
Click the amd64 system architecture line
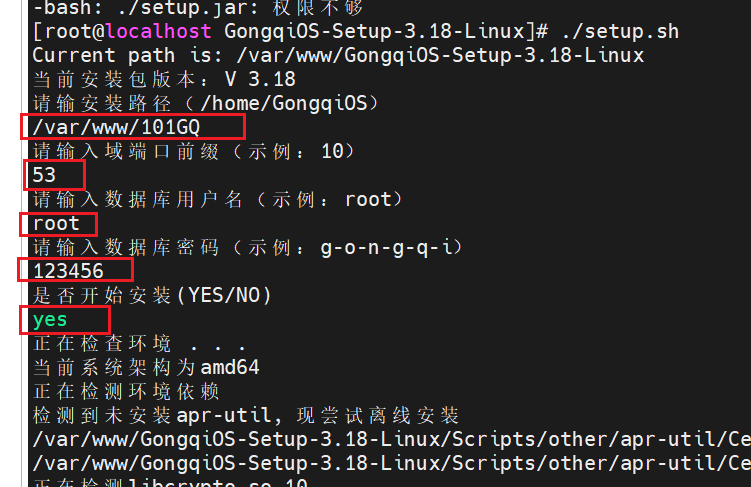tap(146, 367)
